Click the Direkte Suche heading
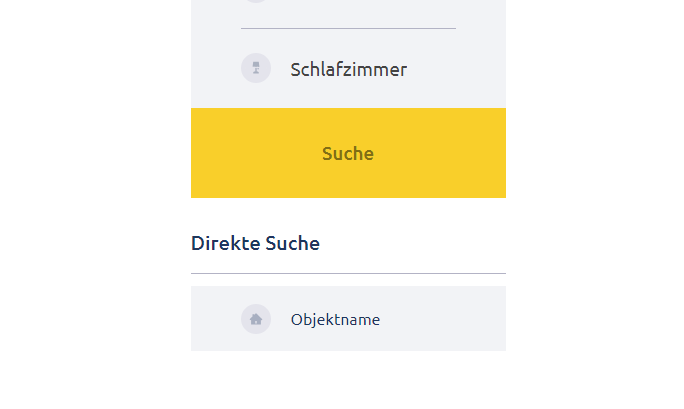The width and height of the screenshot is (684, 409). coord(255,243)
